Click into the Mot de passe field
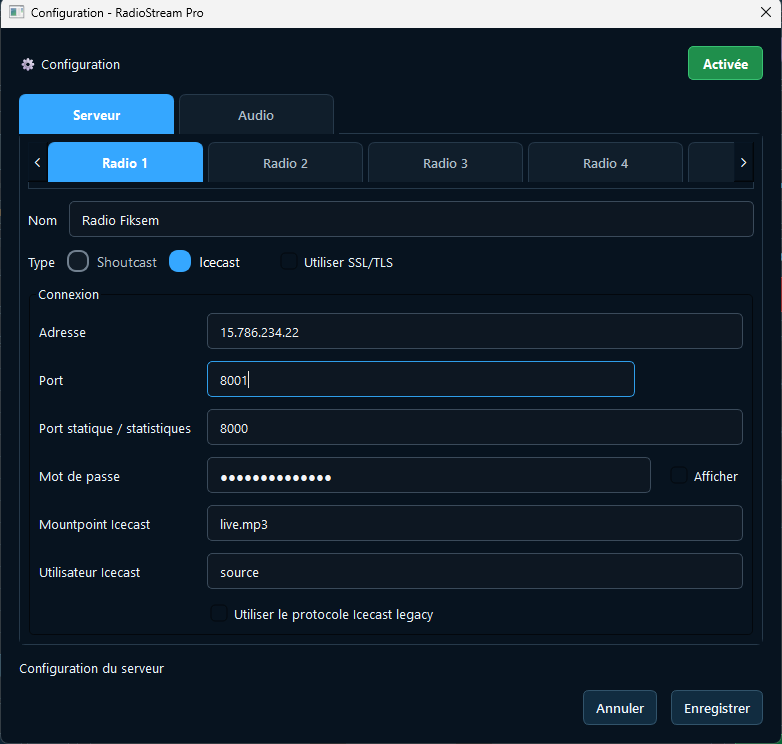This screenshot has width=782, height=744. (429, 475)
